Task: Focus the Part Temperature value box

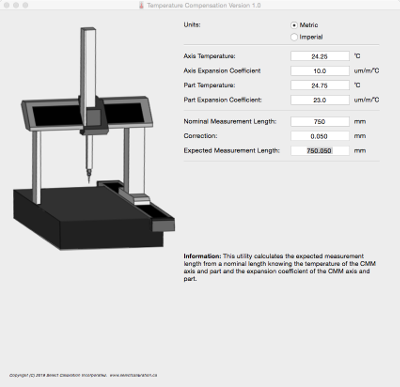Action: (320, 85)
